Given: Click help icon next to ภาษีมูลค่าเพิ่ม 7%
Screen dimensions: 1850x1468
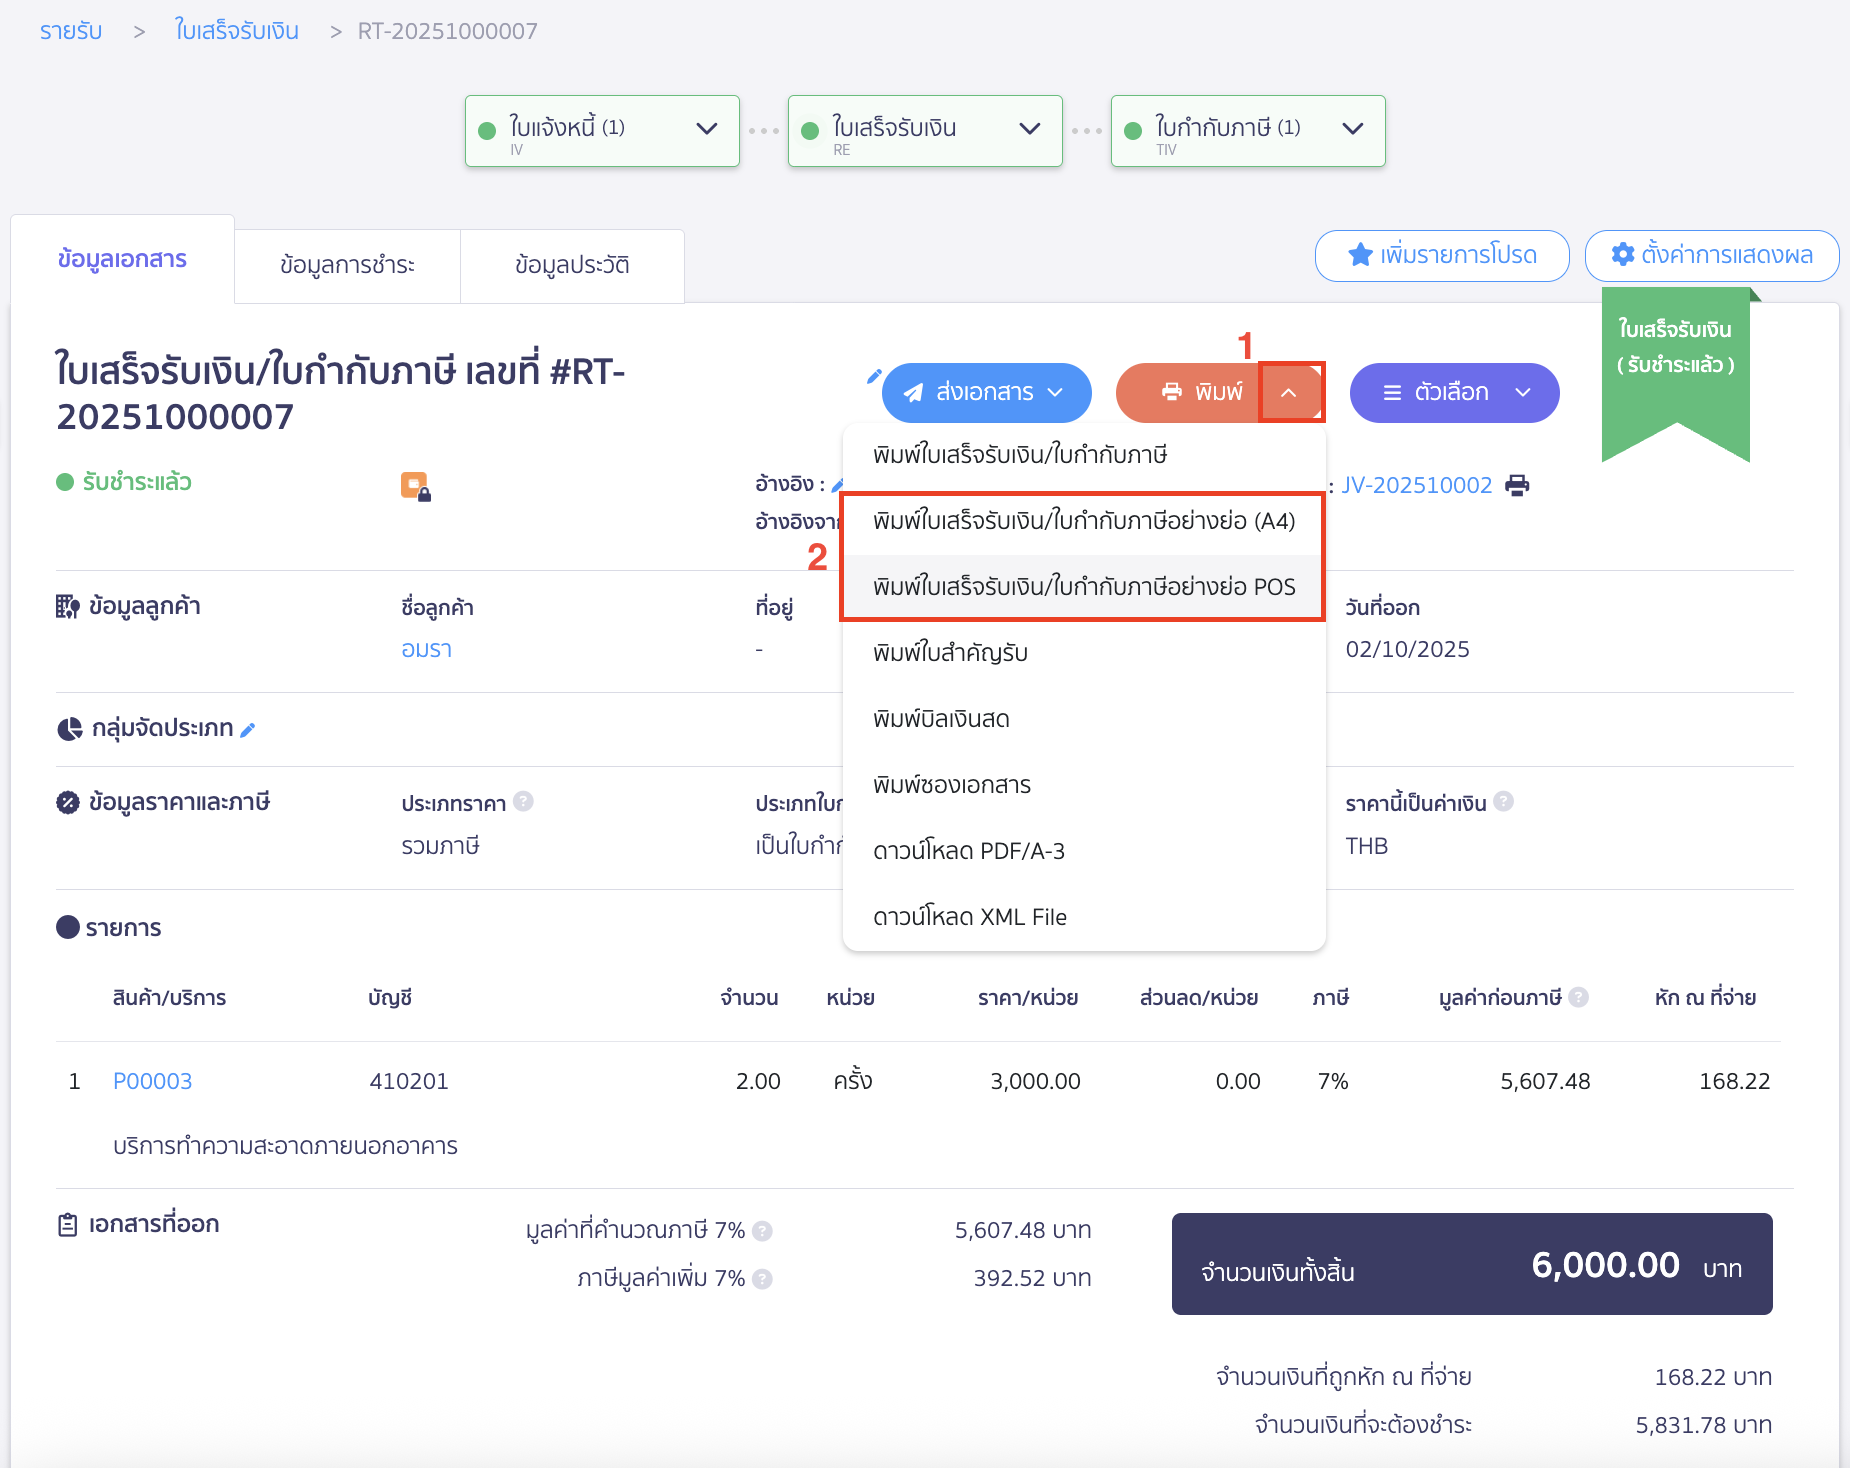Looking at the screenshot, I should 760,1278.
